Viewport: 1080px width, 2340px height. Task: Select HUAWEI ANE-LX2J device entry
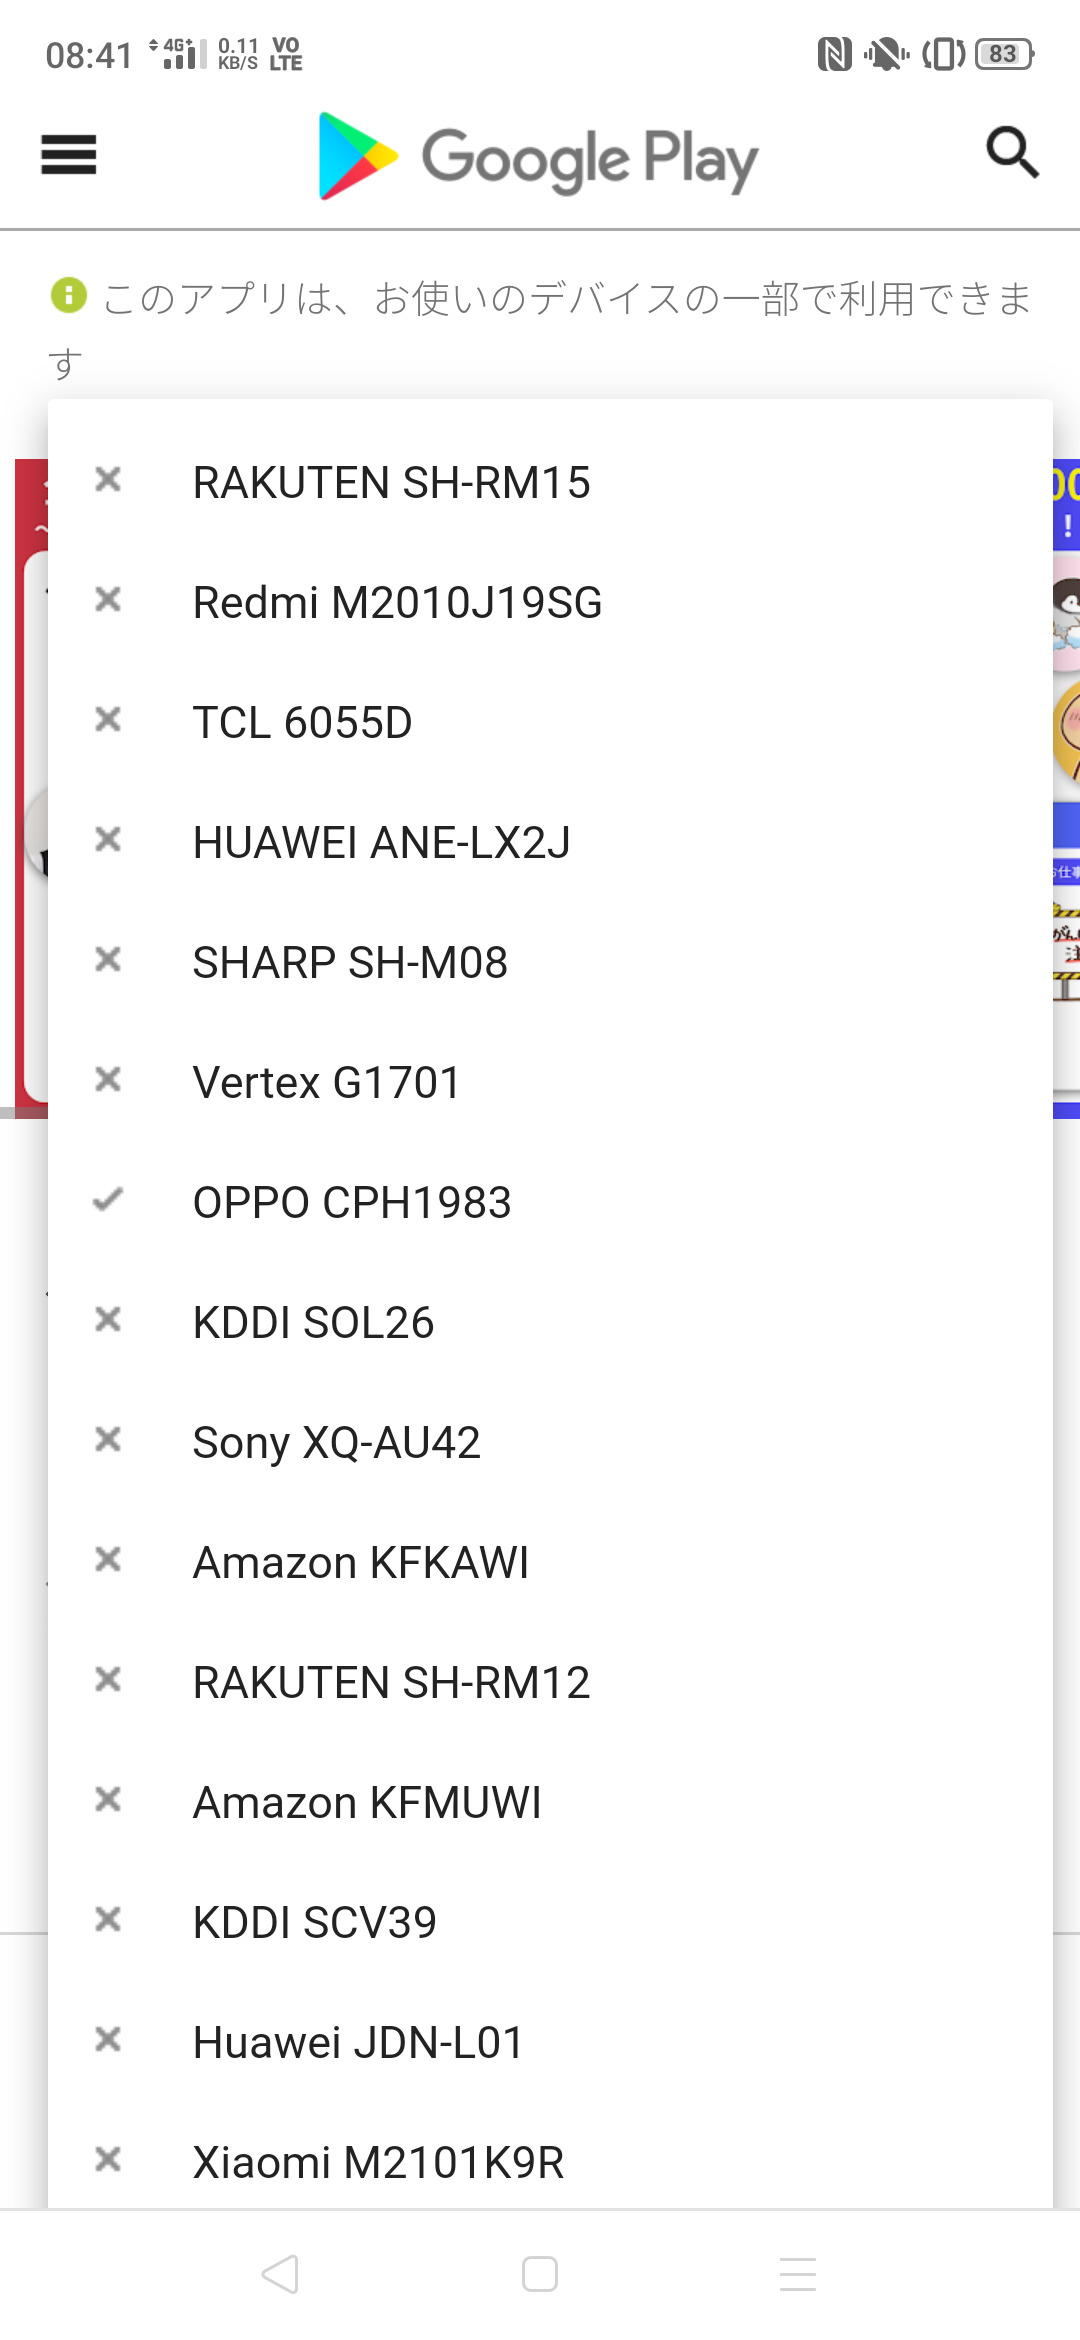(x=381, y=842)
